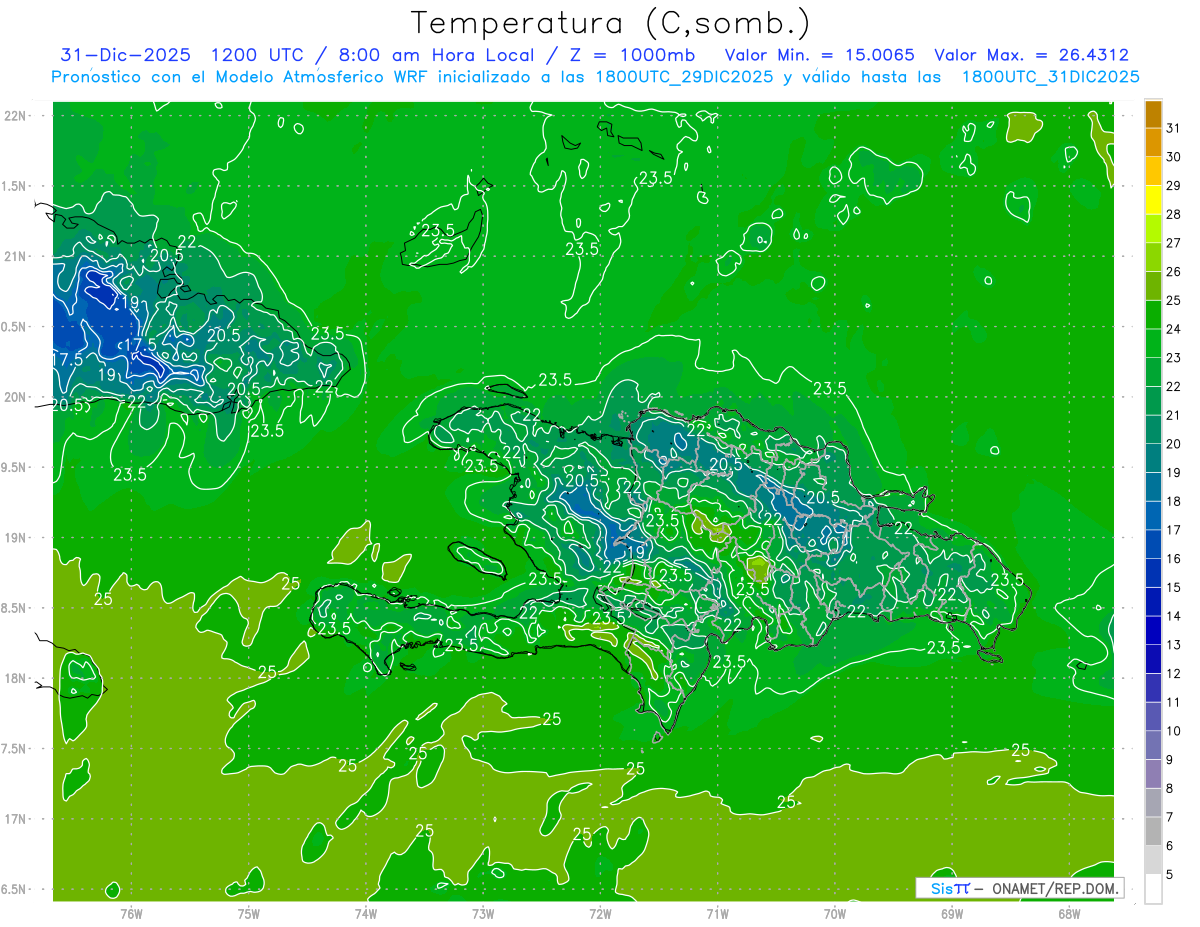
Task: Click the legend label '29'
Action: coord(1173,186)
